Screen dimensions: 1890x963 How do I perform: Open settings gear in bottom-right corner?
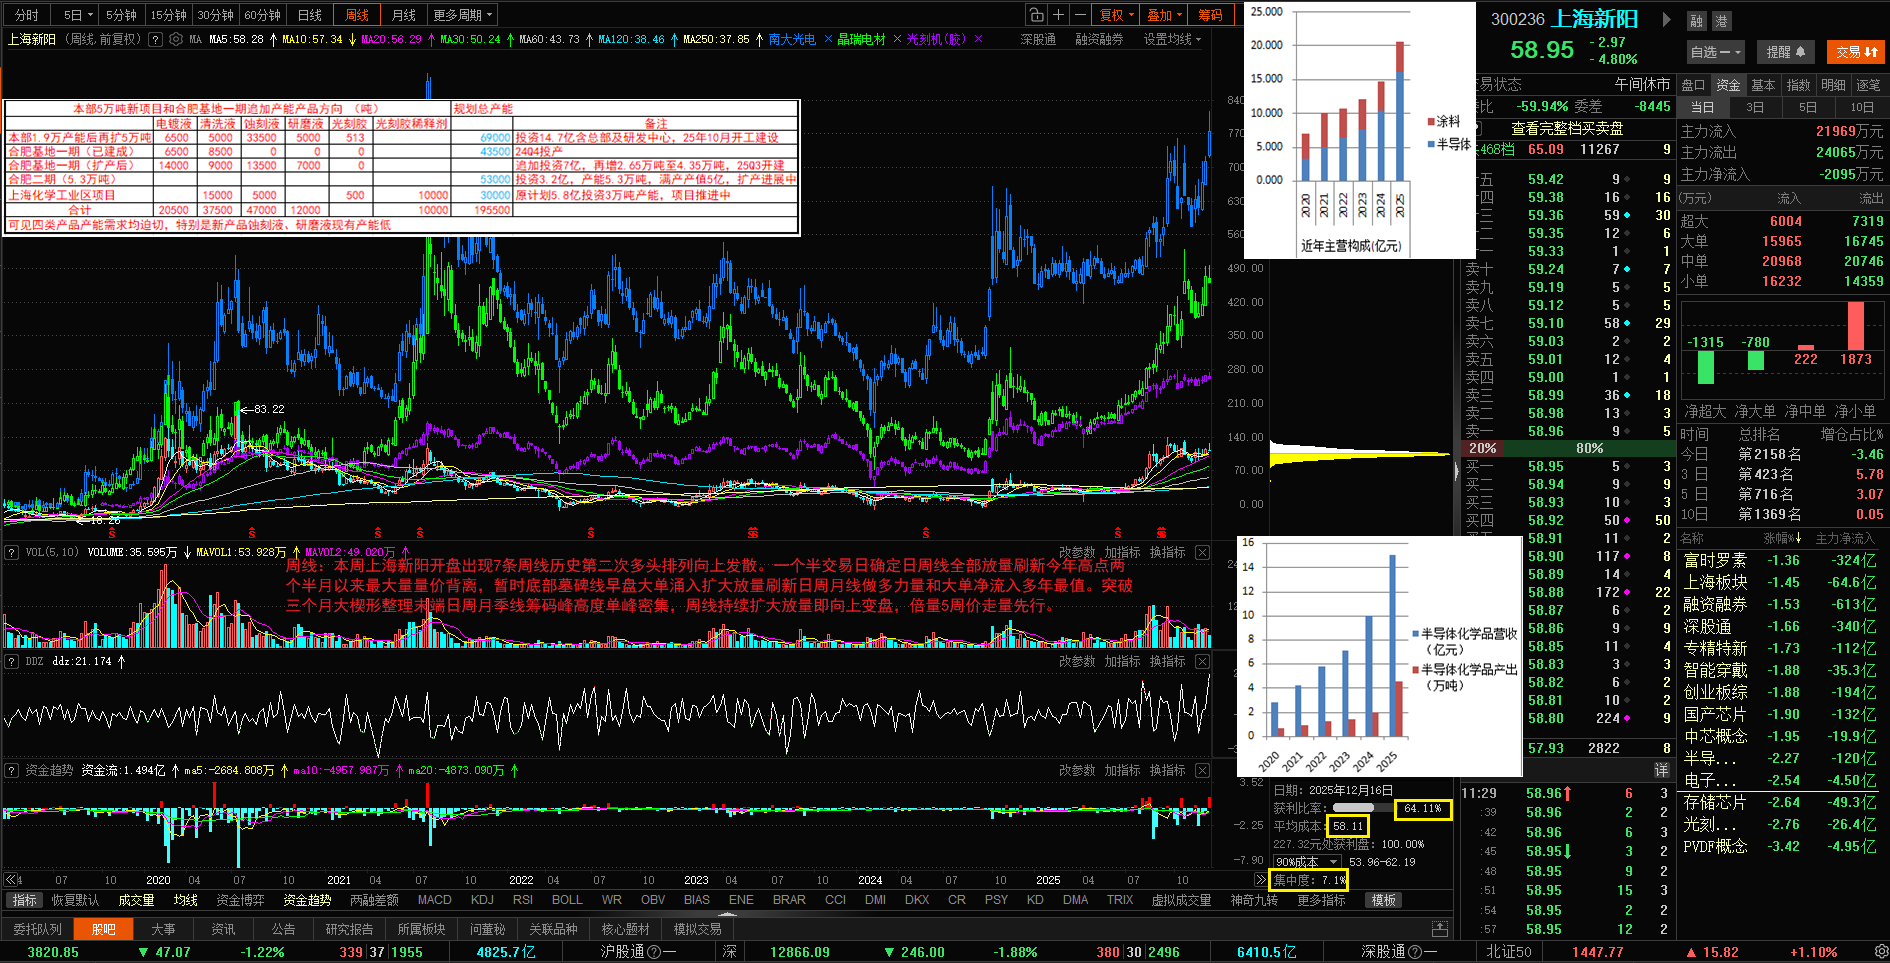pyautogui.click(x=1879, y=952)
